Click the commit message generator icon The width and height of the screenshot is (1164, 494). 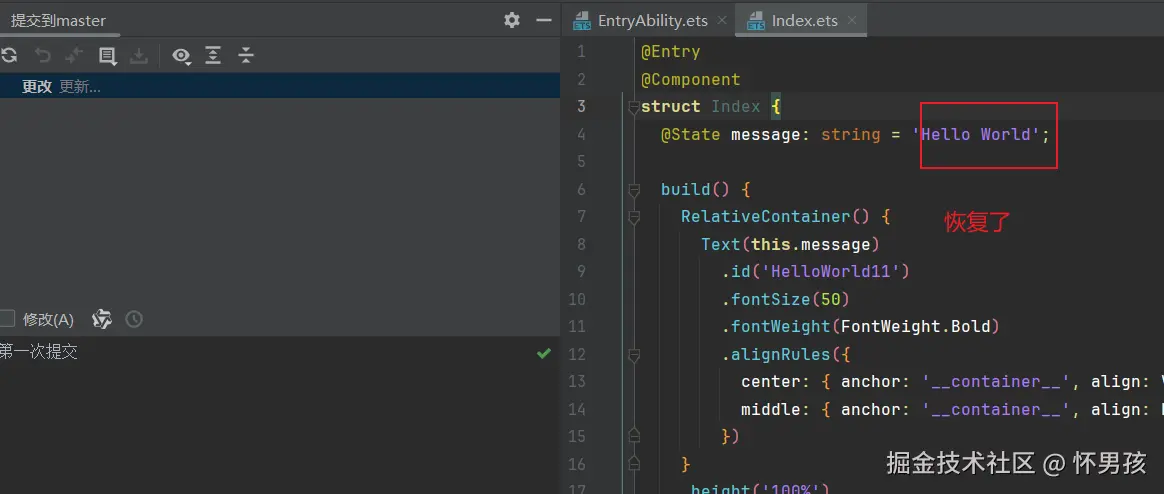point(102,319)
